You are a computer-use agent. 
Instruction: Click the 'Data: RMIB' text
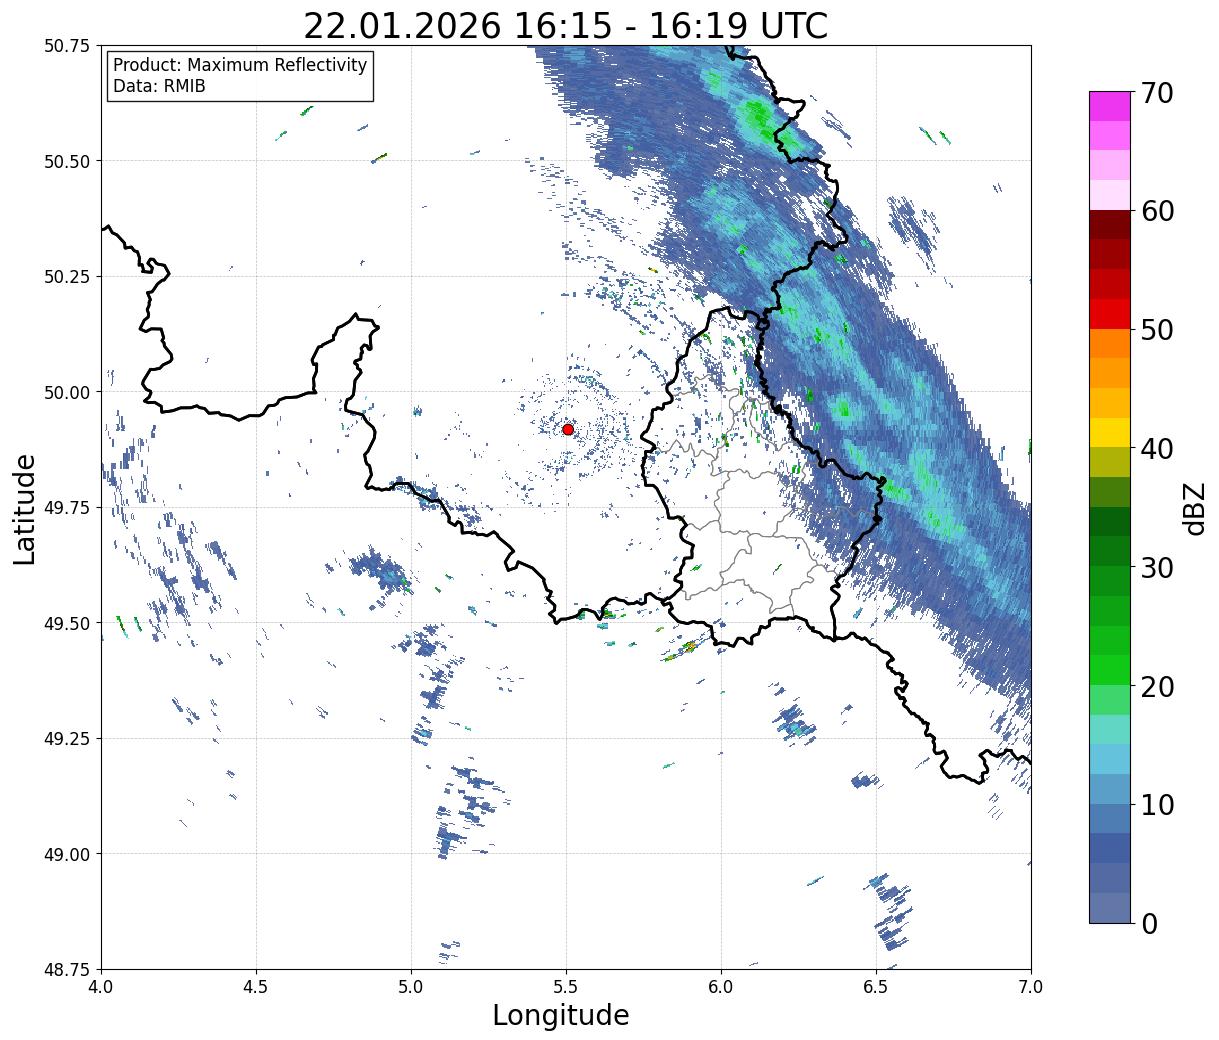tap(159, 87)
